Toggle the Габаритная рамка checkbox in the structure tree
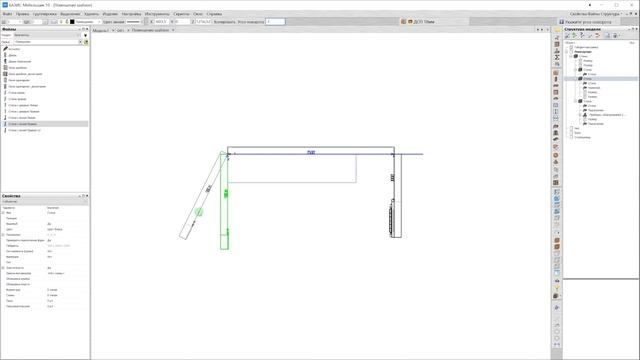The image size is (640, 360). pyautogui.click(x=571, y=47)
